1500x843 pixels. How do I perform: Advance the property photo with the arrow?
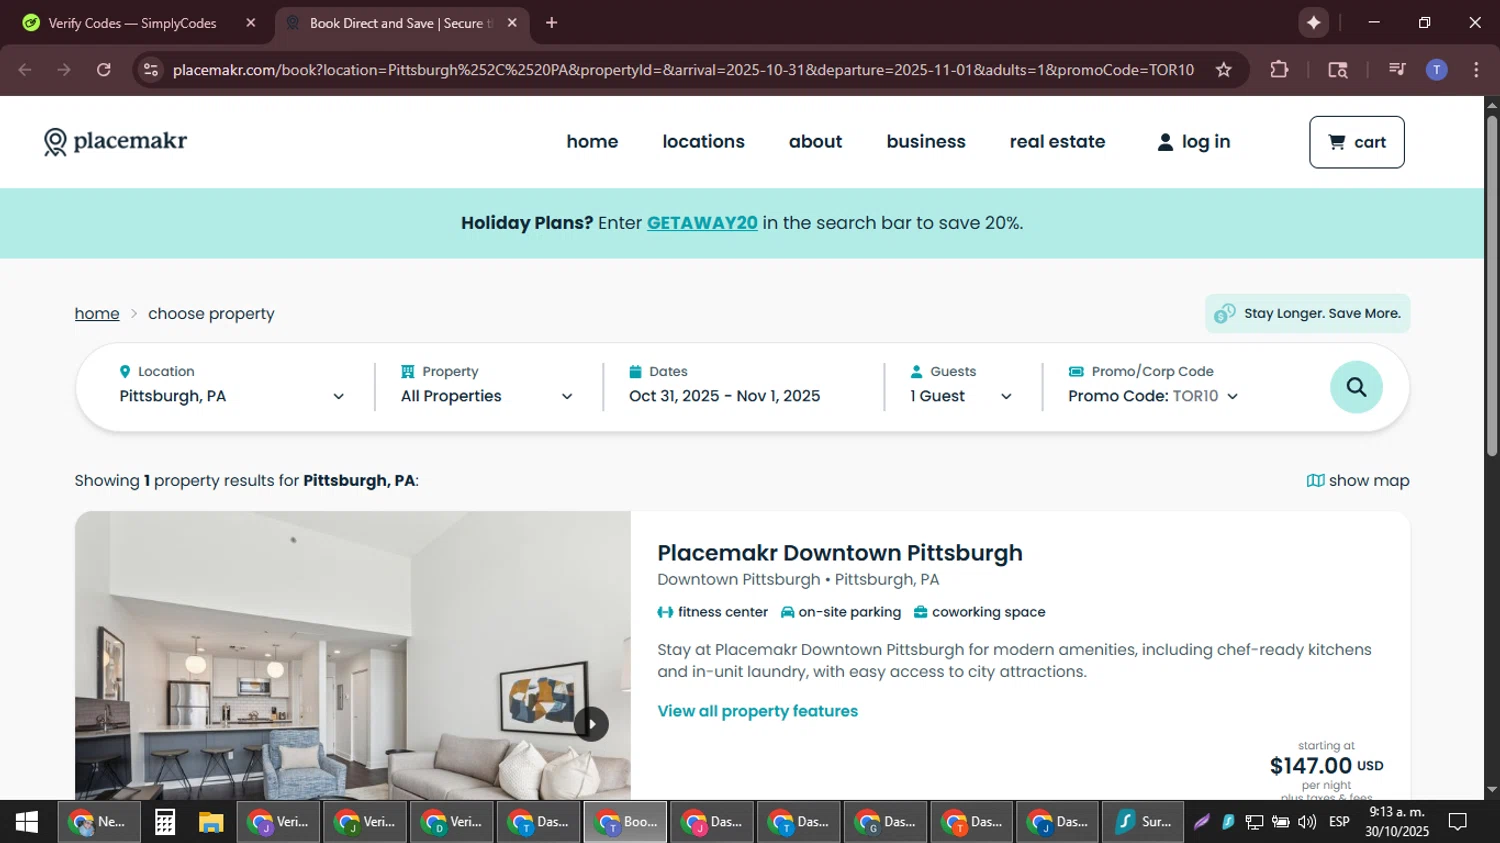pyautogui.click(x=591, y=724)
